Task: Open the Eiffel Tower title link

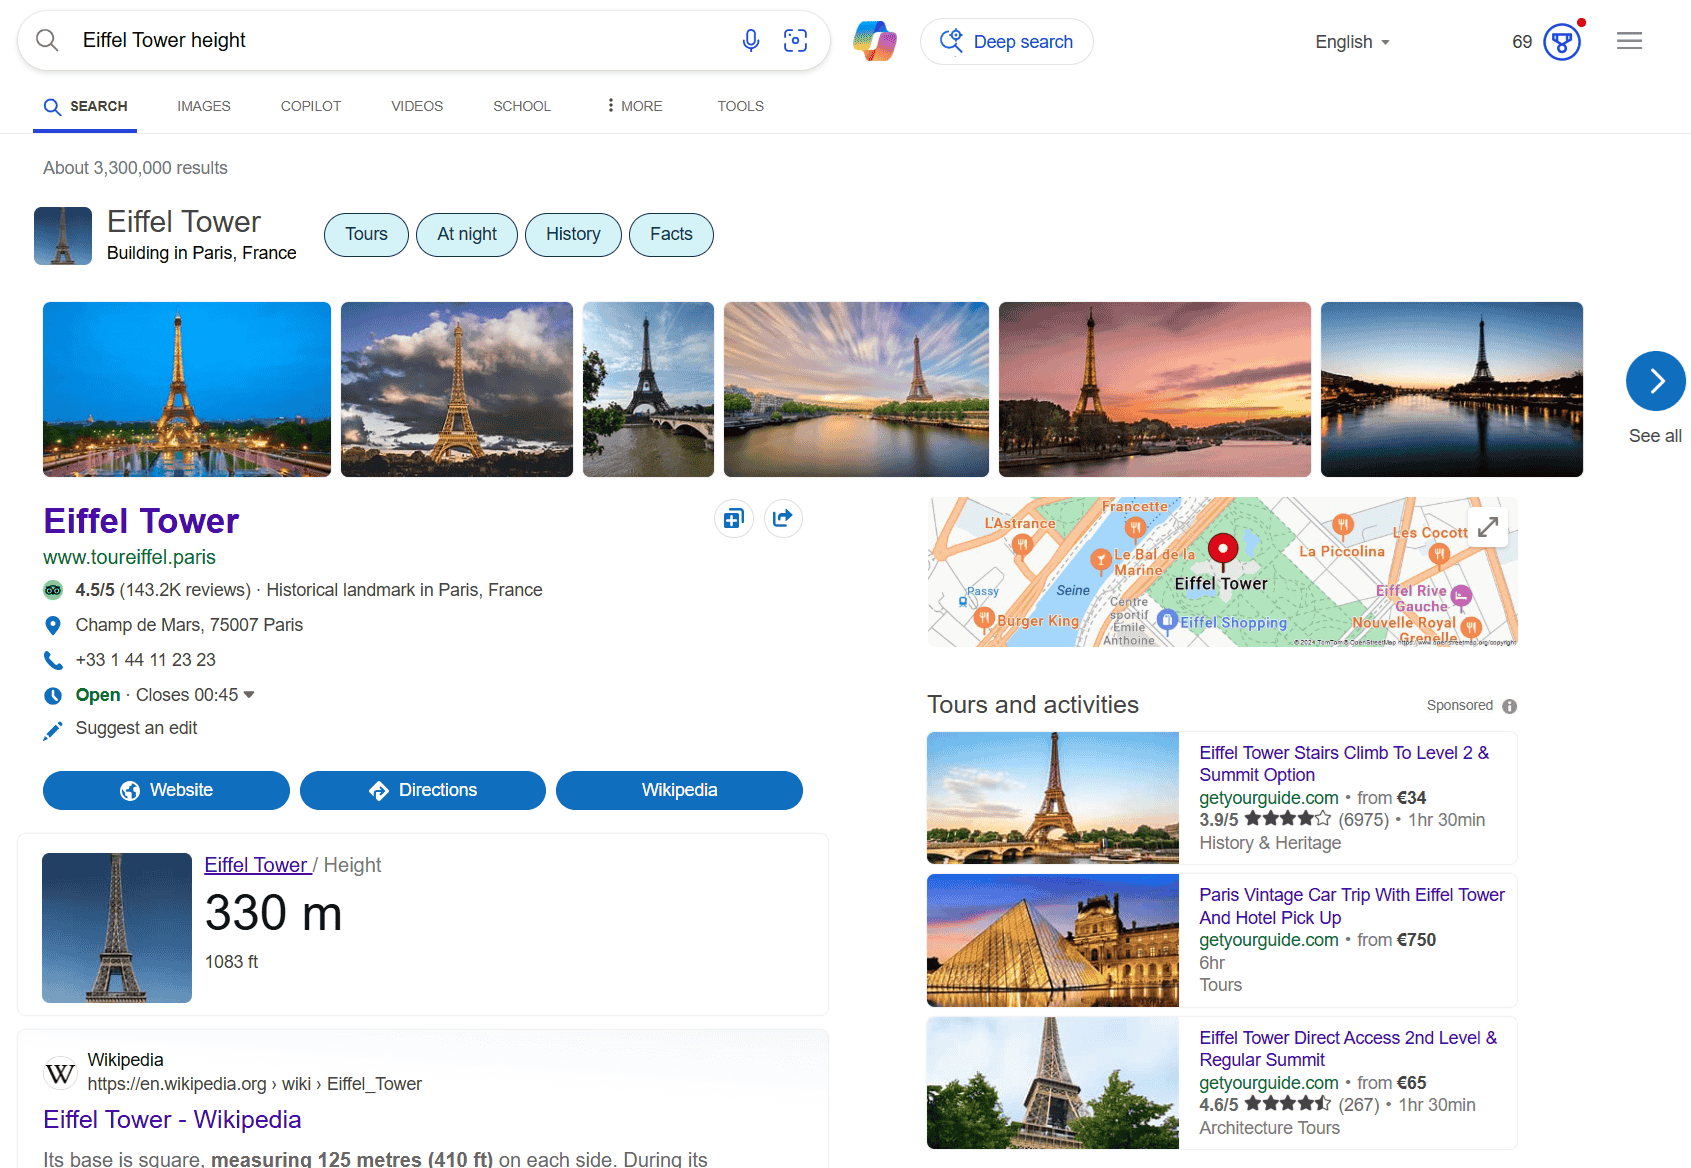Action: [141, 521]
